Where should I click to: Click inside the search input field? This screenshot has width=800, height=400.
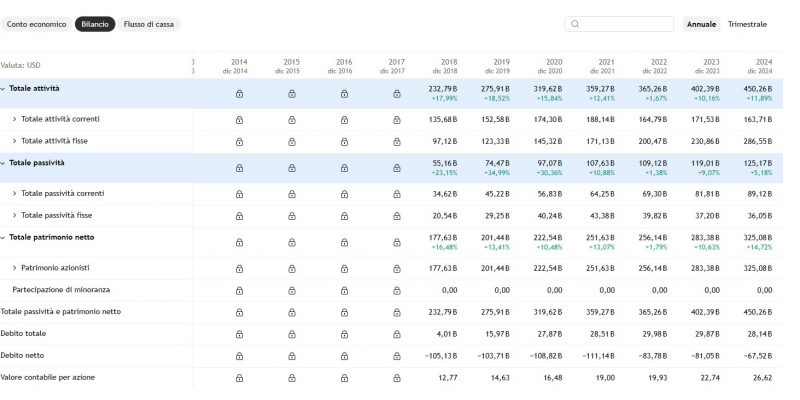pos(625,24)
